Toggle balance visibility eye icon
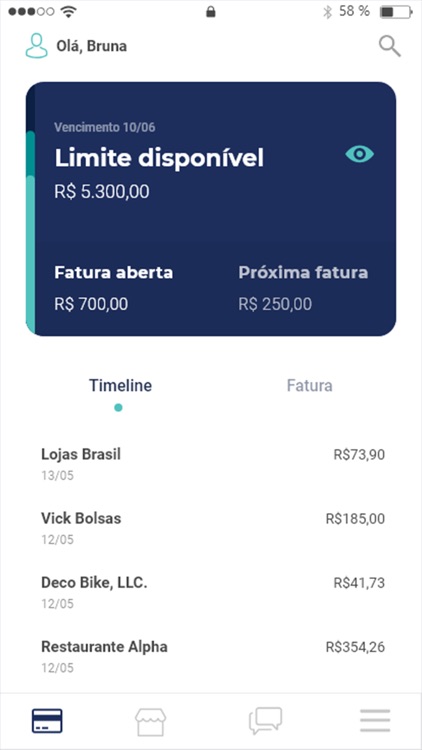This screenshot has height=750, width=422. pyautogui.click(x=360, y=154)
